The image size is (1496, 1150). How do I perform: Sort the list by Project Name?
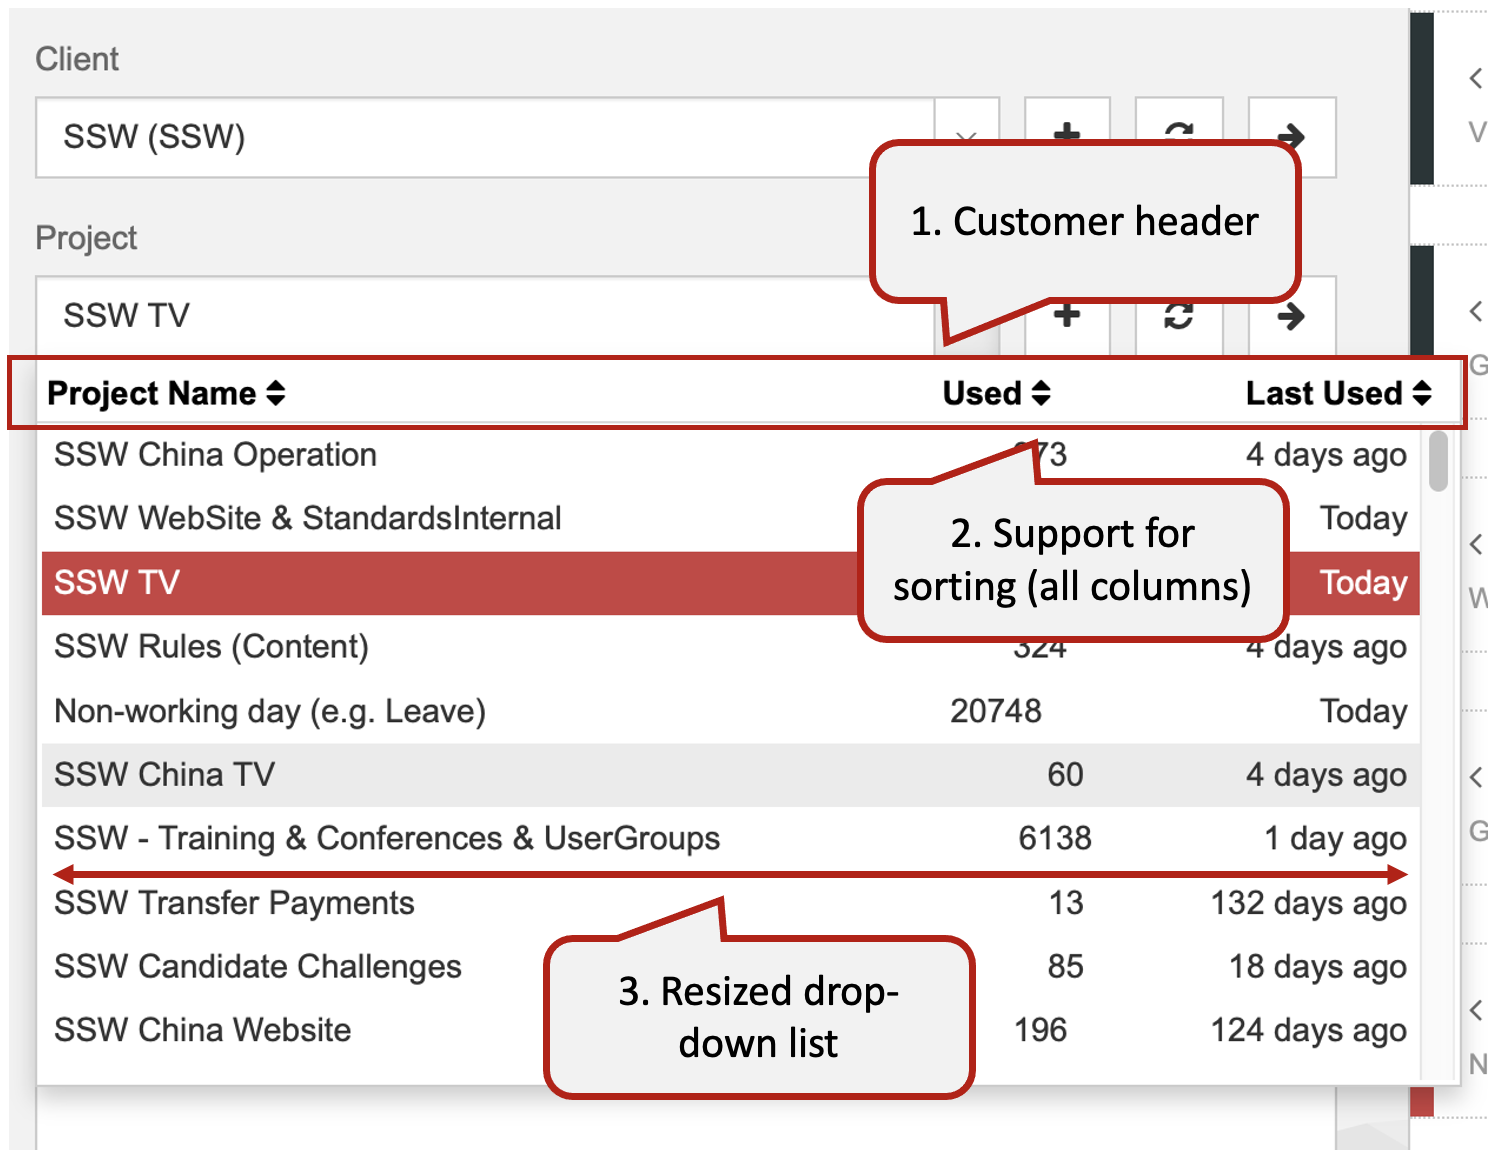coord(166,394)
